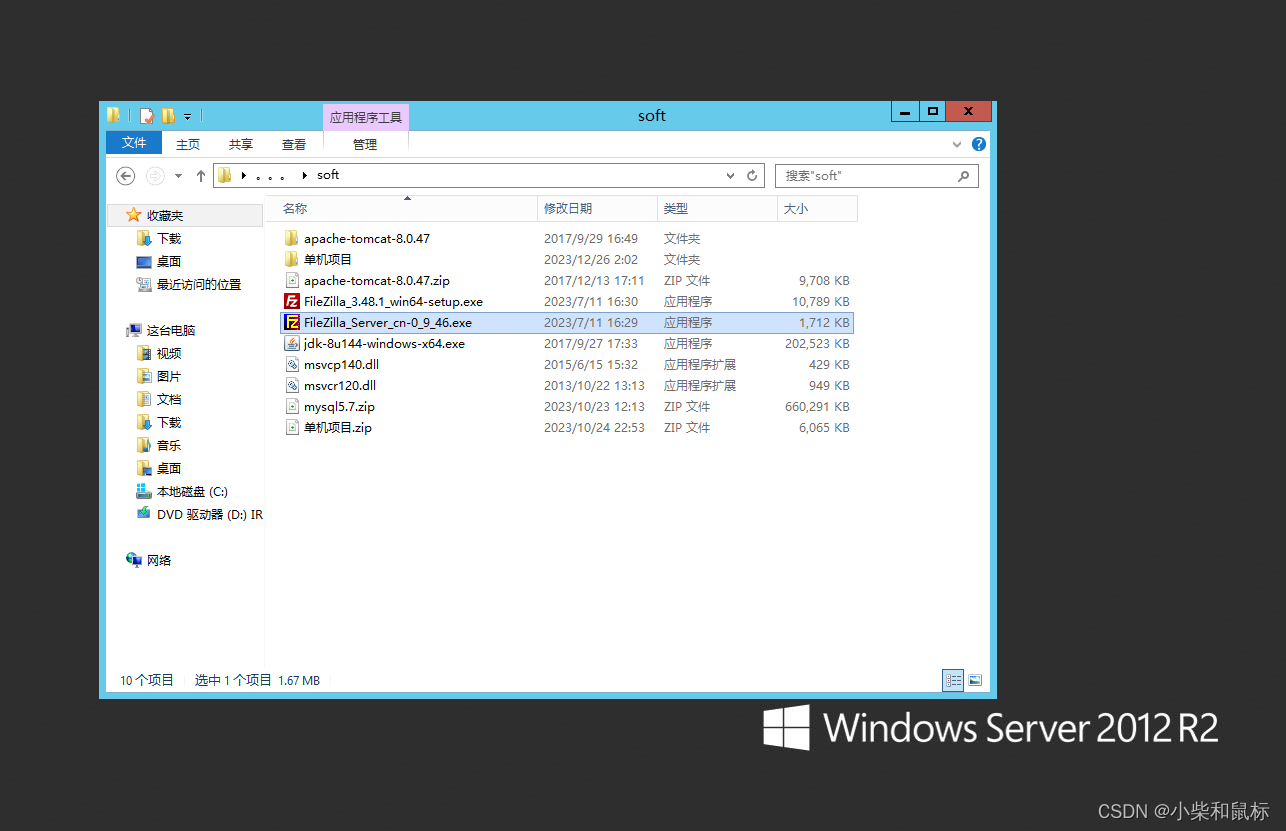Screen dimensions: 1286x831
Task: Sort by the 类型 column header
Action: [717, 209]
